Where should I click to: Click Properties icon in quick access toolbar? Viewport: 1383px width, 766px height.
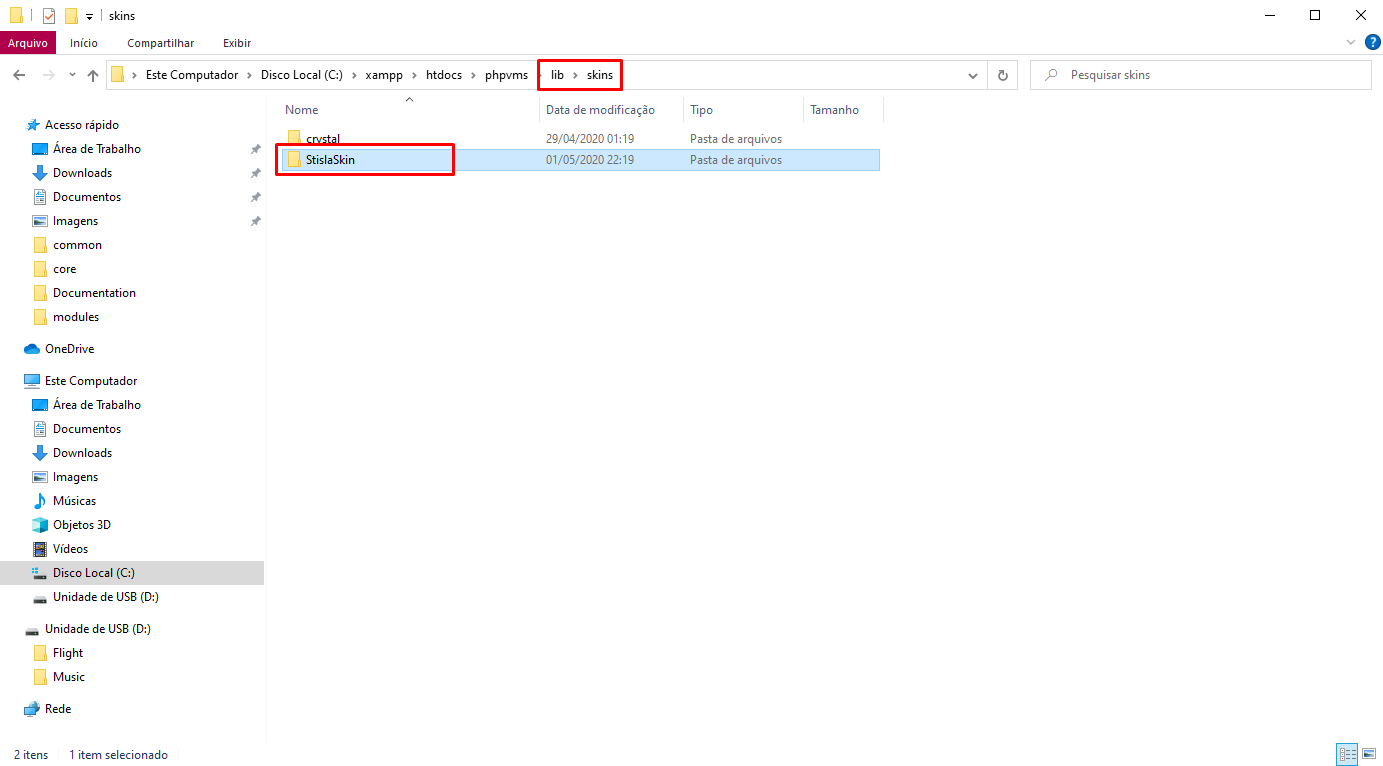[48, 16]
